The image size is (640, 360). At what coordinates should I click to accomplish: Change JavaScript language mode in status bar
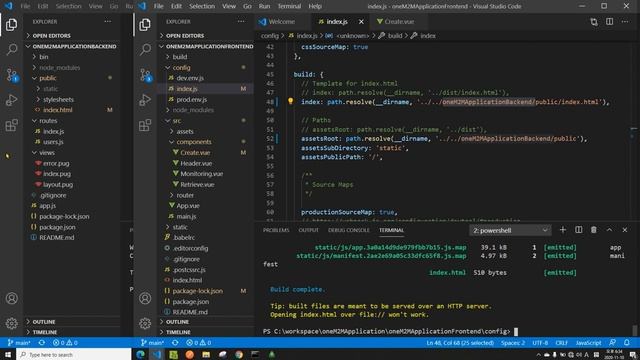588,343
